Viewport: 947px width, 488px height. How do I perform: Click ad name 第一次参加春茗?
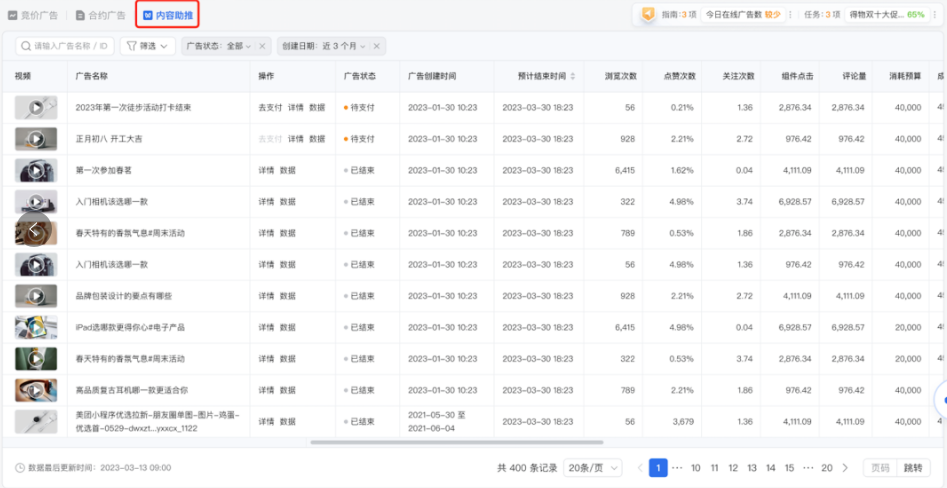104,170
